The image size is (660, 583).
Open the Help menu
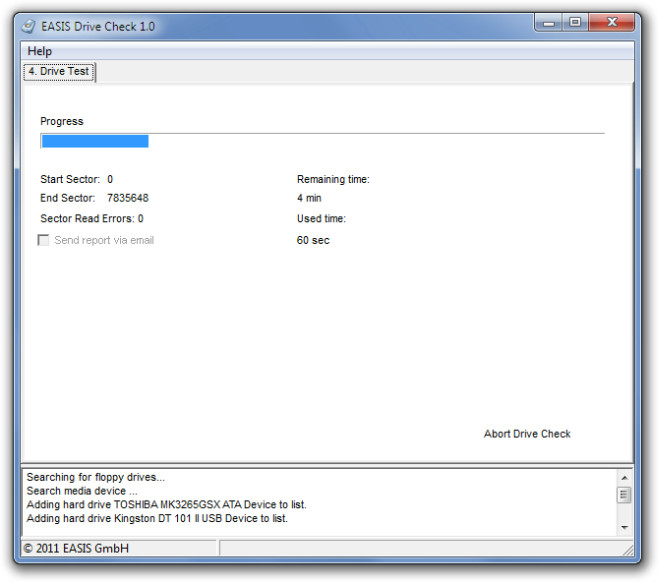40,51
